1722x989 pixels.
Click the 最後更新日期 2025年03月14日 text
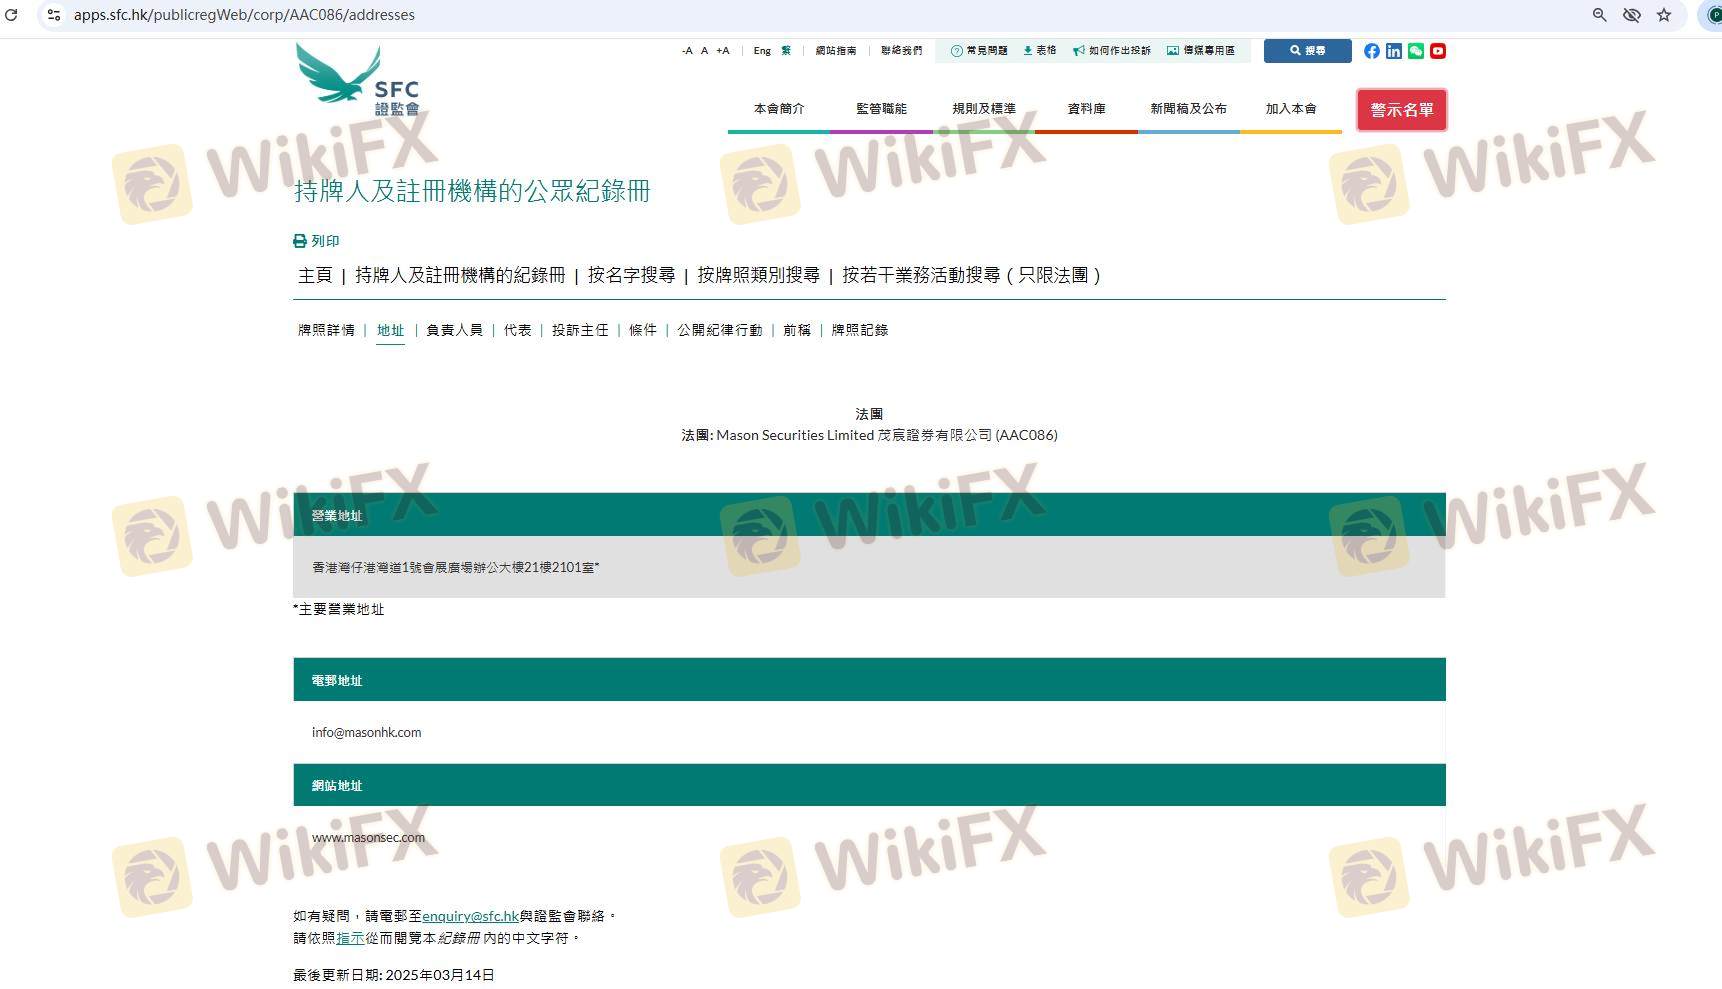tap(394, 975)
